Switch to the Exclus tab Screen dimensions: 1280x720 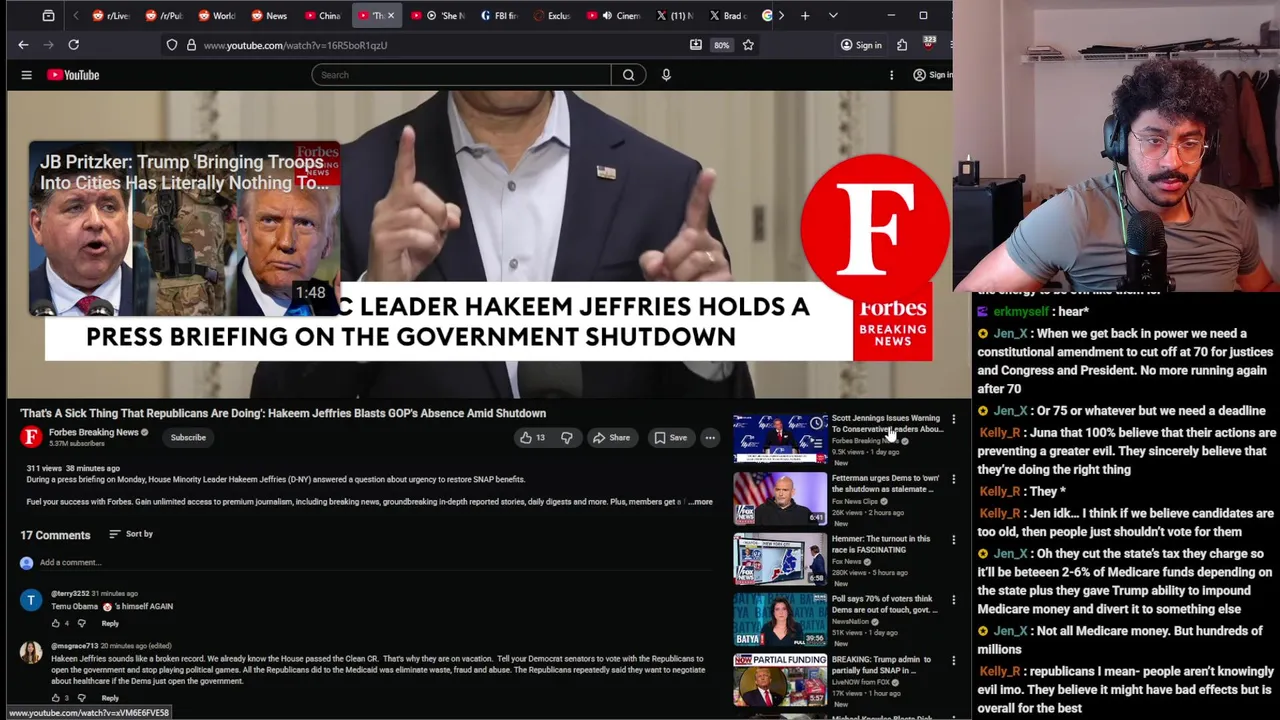552,15
